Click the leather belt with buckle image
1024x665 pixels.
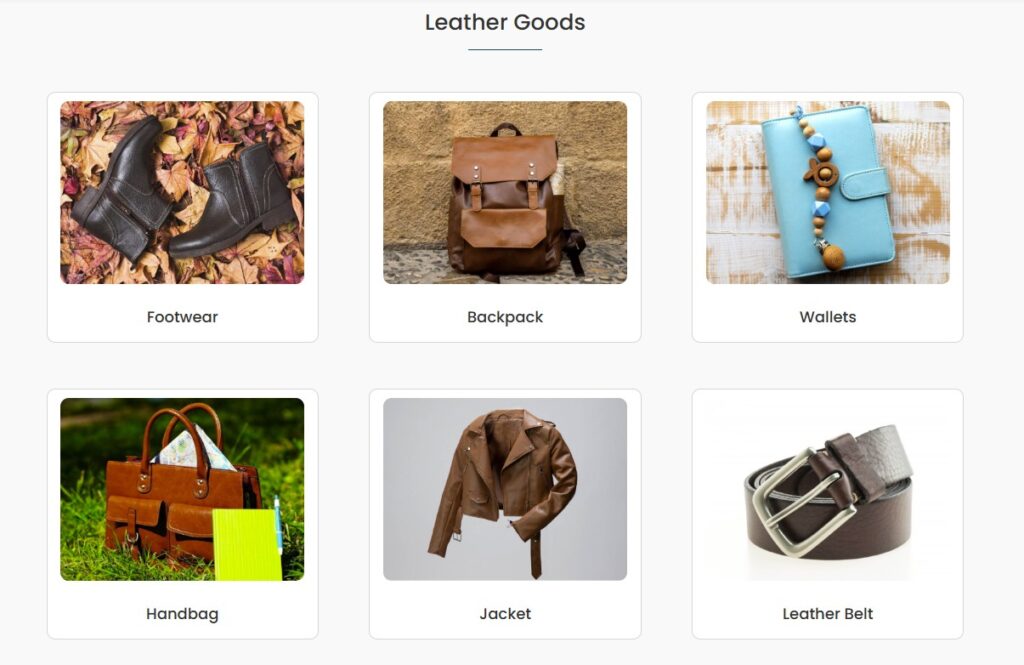[x=827, y=489]
